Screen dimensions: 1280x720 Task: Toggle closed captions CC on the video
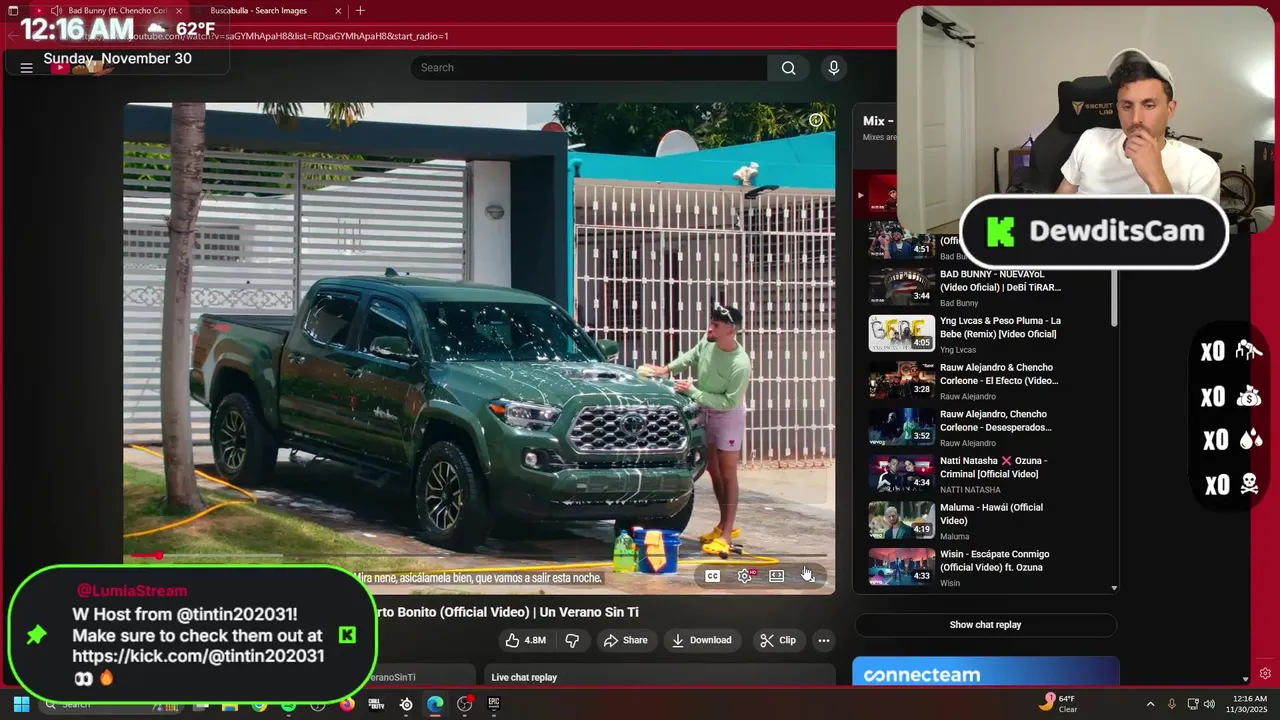712,576
